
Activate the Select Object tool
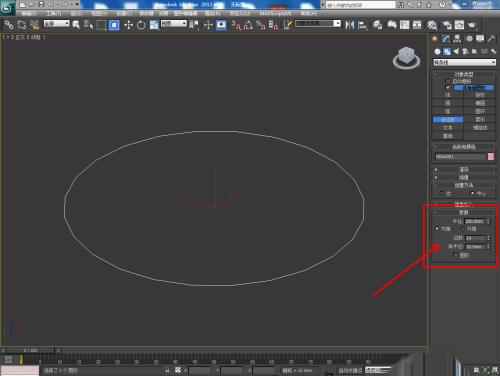[76, 24]
